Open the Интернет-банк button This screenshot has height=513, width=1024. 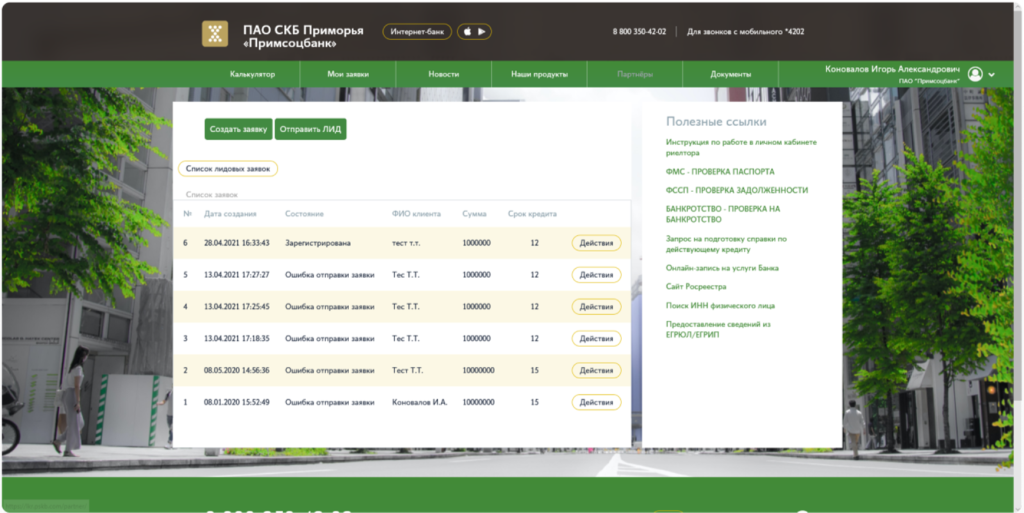click(x=417, y=32)
